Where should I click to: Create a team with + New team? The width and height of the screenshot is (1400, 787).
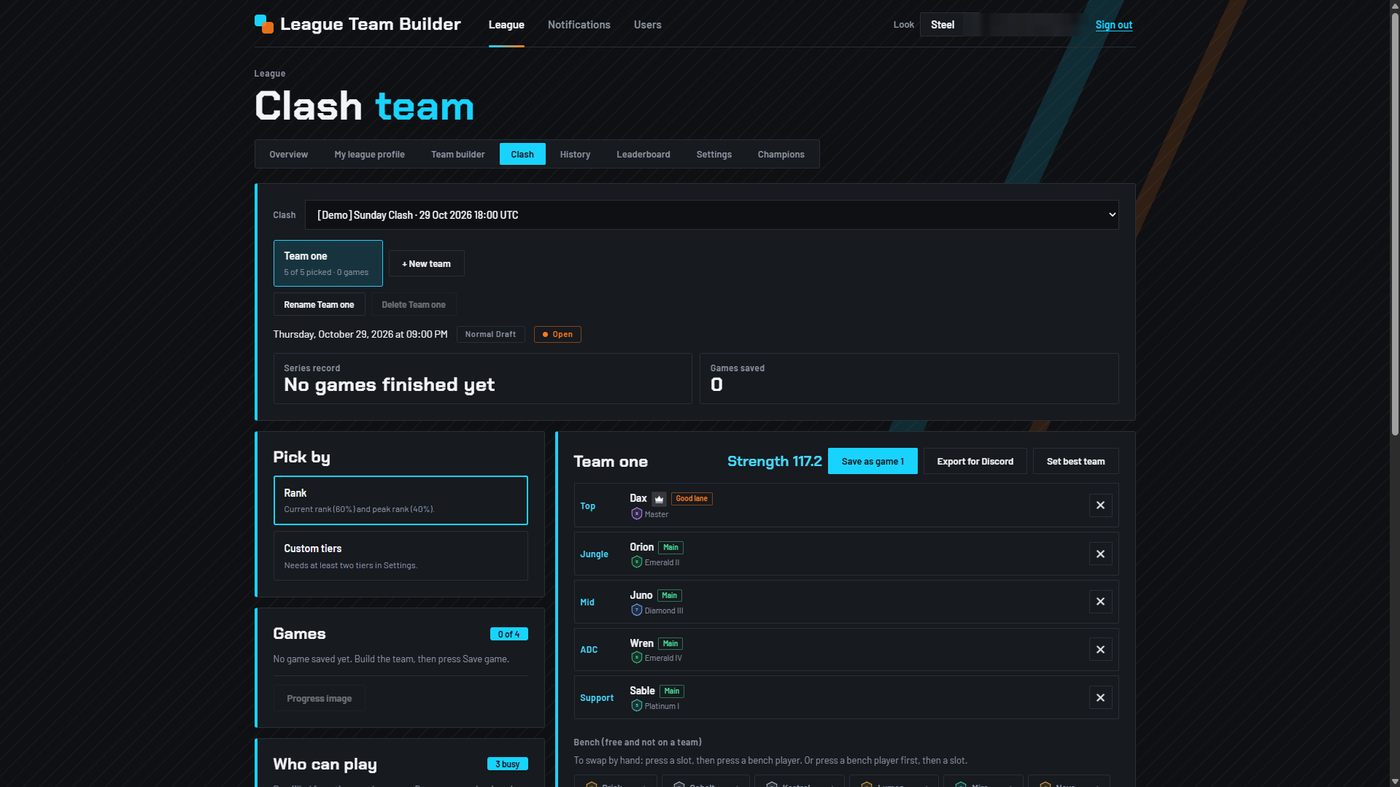(x=426, y=263)
